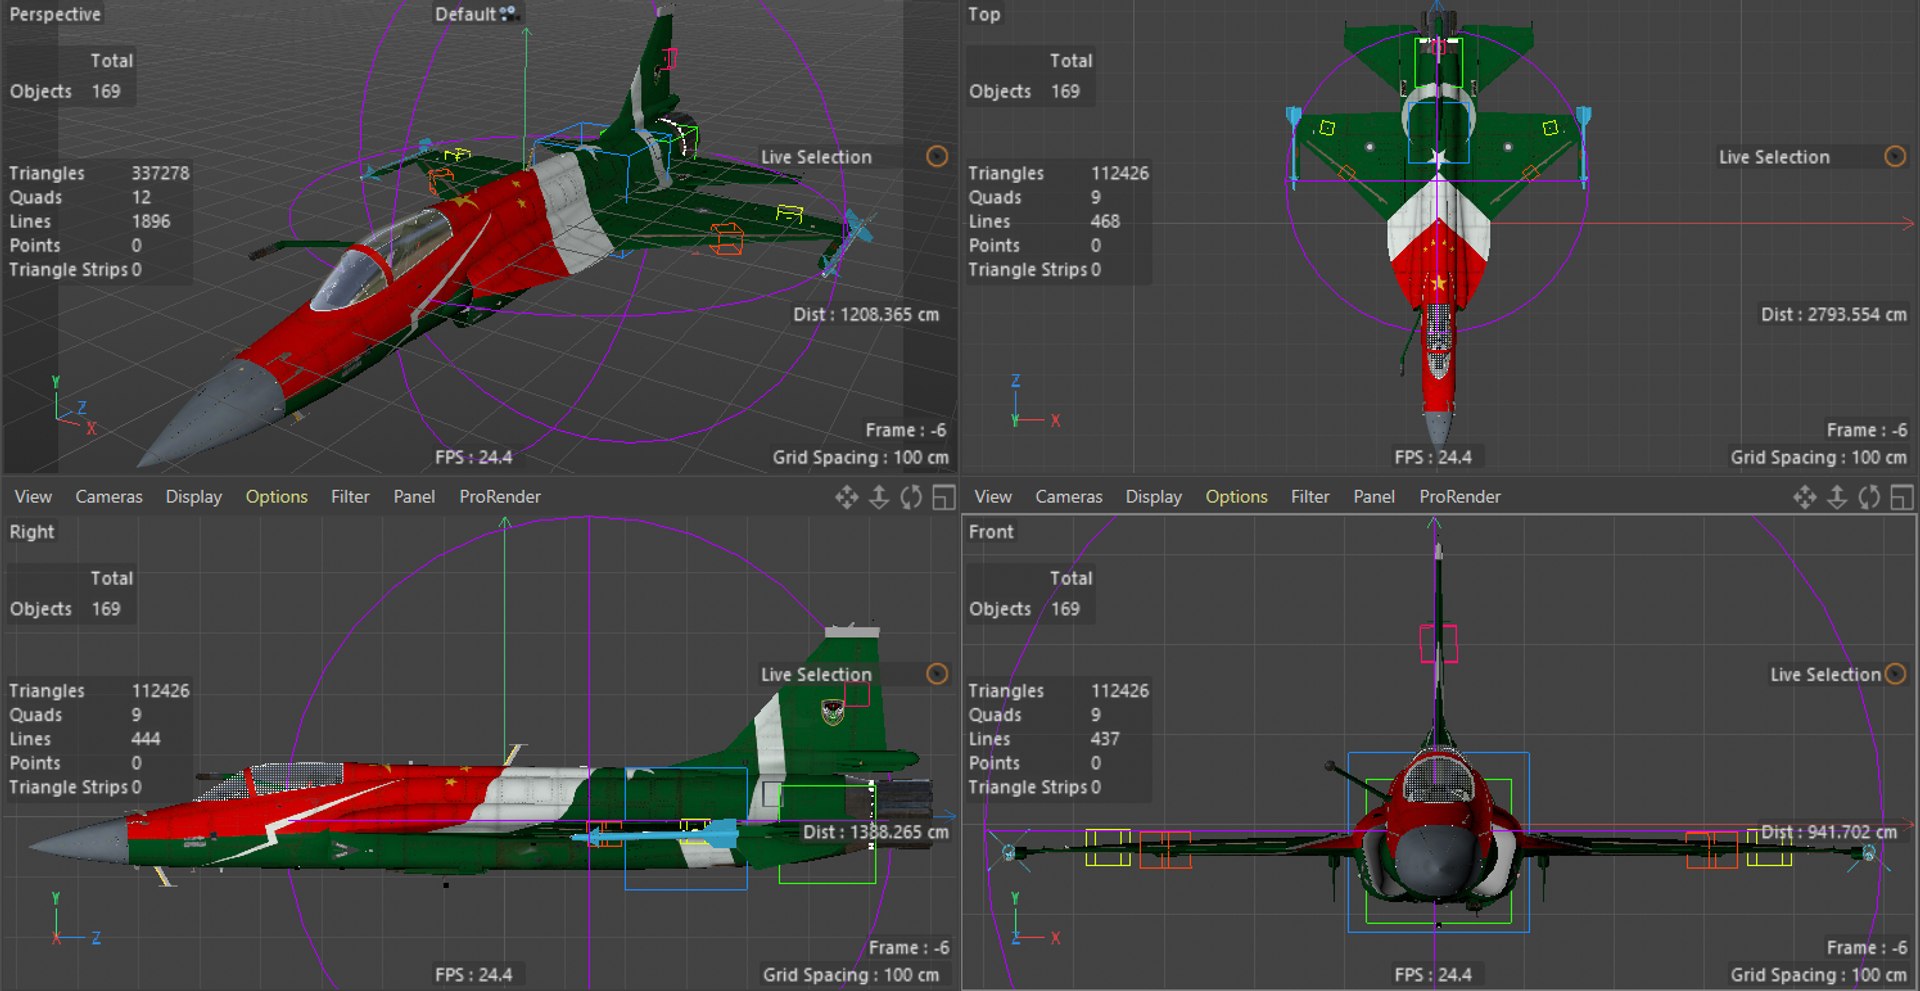Click the Dist : 1208.365 cm readout
The width and height of the screenshot is (1920, 991).
[x=866, y=314]
